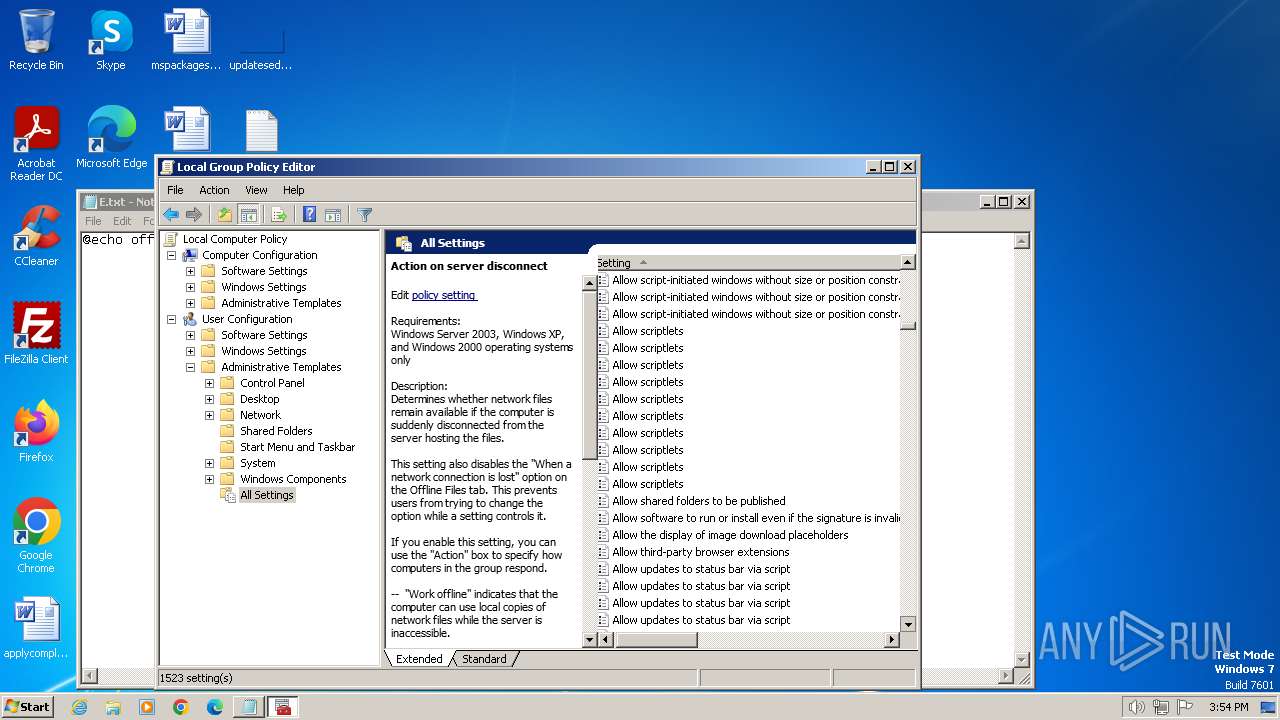1280x720 pixels.
Task: Select 'Allow third-party browser extensions' setting
Action: click(x=701, y=552)
